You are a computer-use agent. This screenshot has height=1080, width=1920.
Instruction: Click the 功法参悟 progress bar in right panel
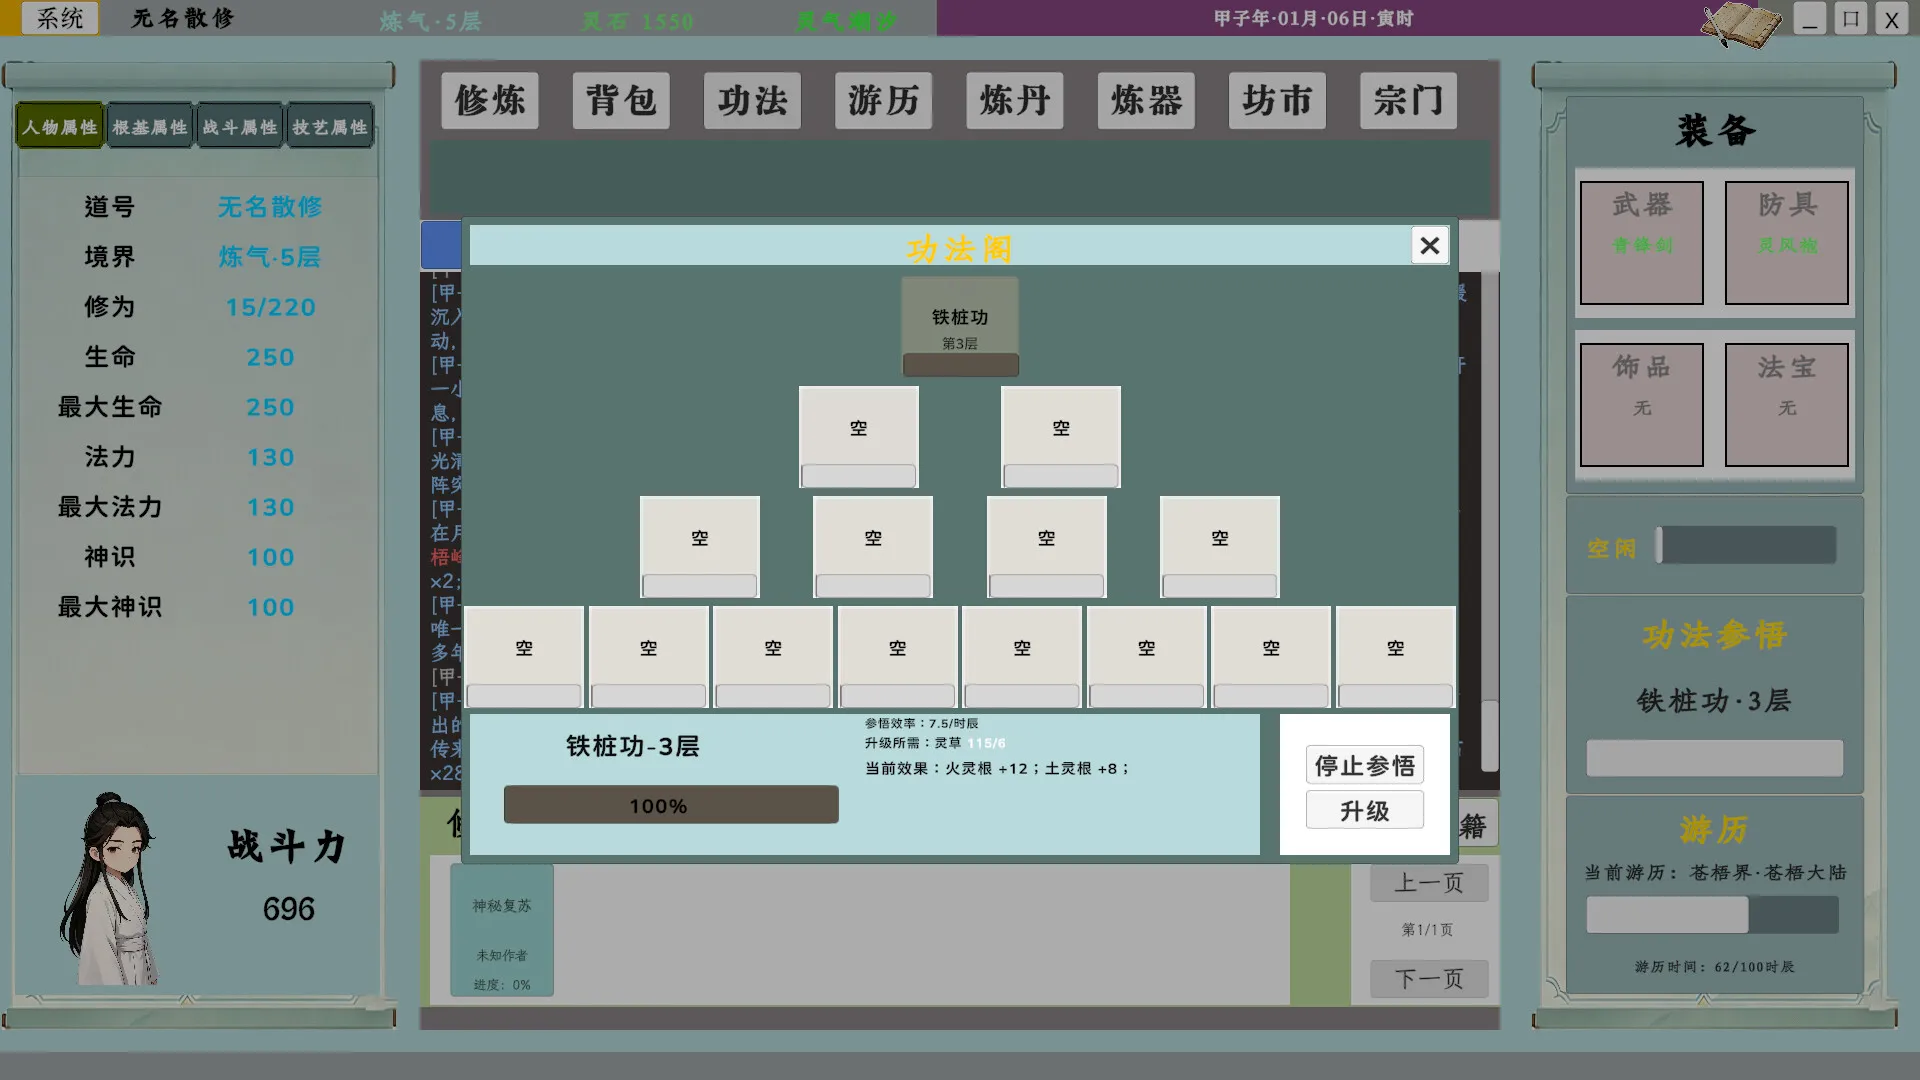point(1714,758)
